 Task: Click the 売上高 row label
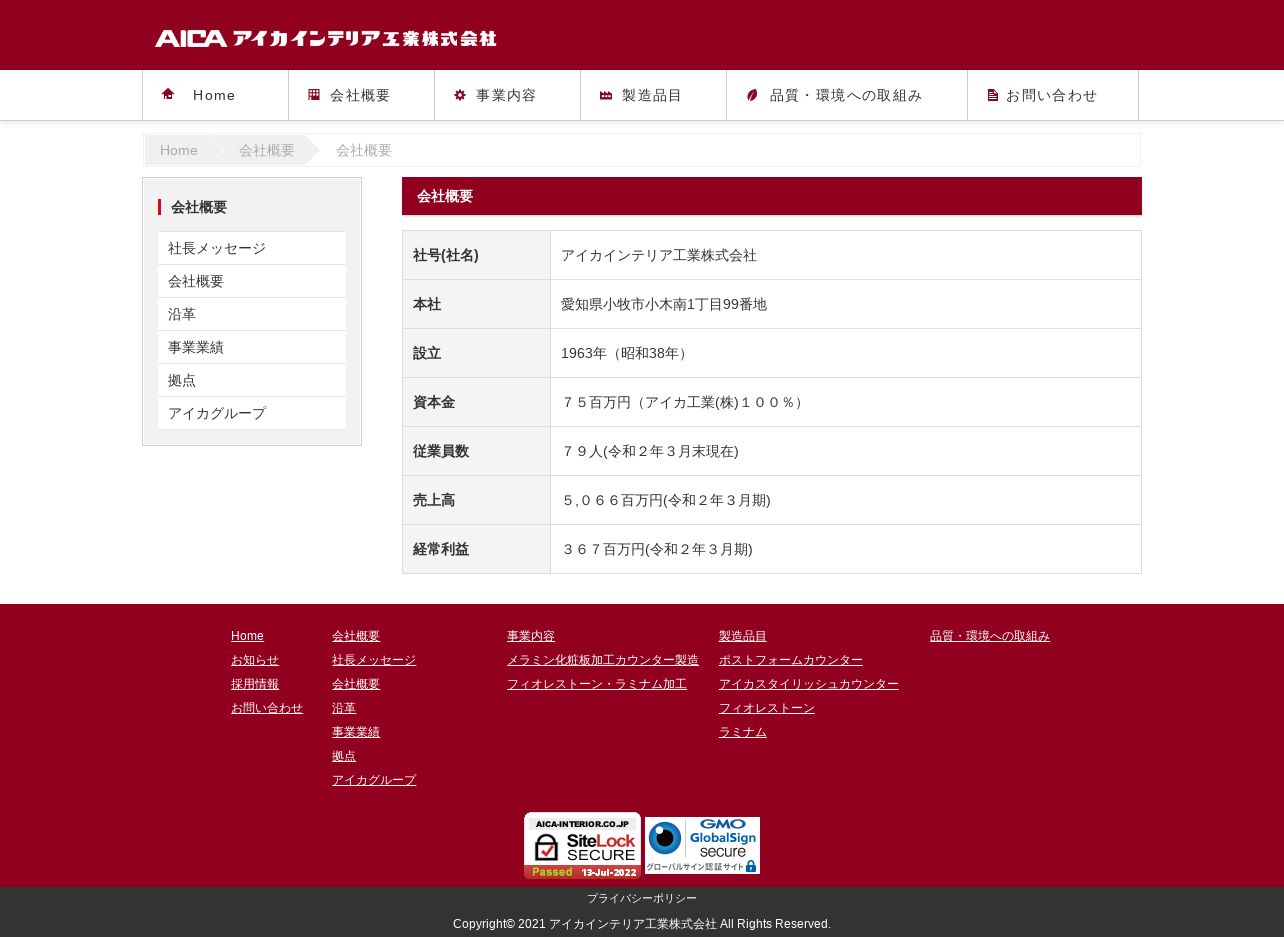(x=434, y=500)
